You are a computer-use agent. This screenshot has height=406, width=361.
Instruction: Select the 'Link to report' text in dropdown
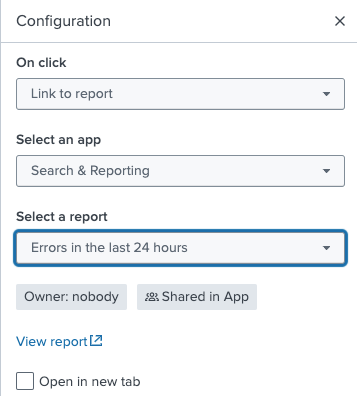[x=72, y=94]
